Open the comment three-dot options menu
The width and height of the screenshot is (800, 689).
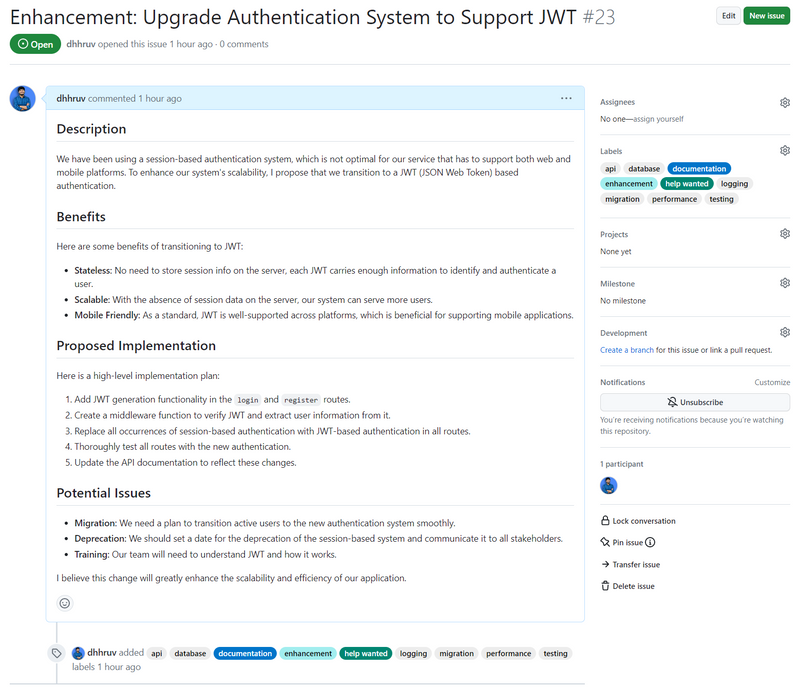pos(566,98)
